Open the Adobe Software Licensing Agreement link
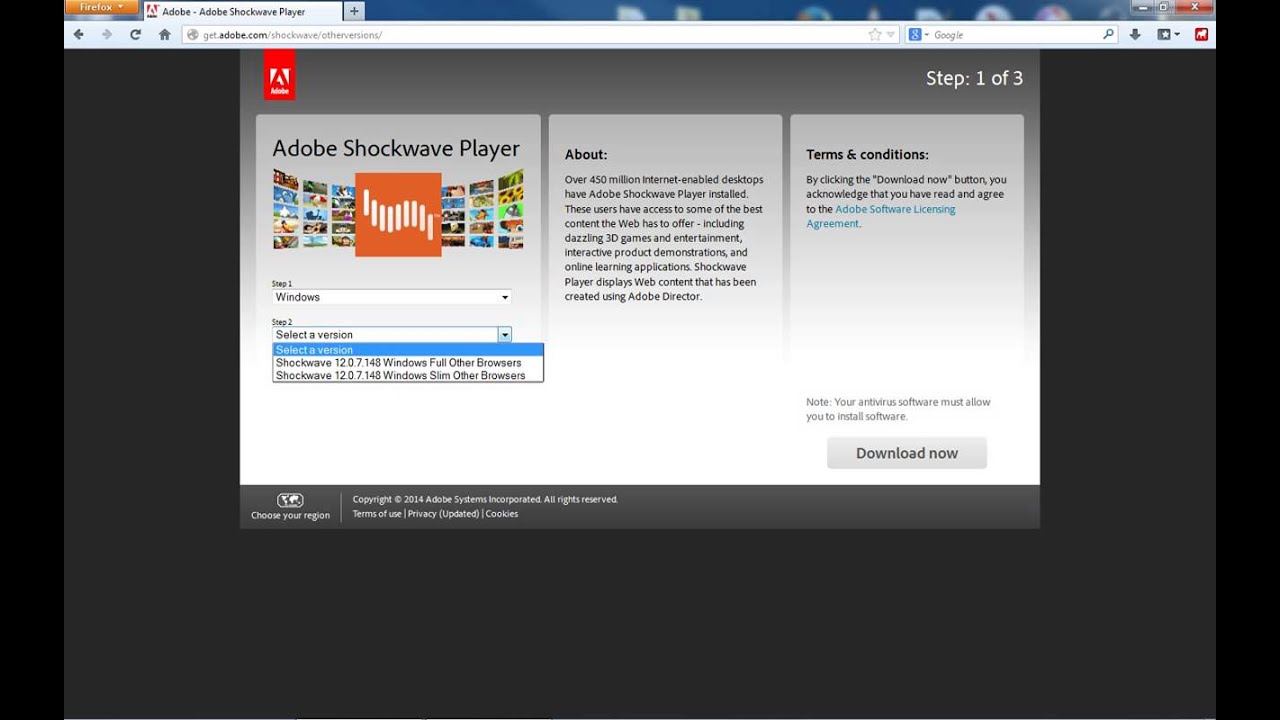This screenshot has height=720, width=1280. click(881, 216)
